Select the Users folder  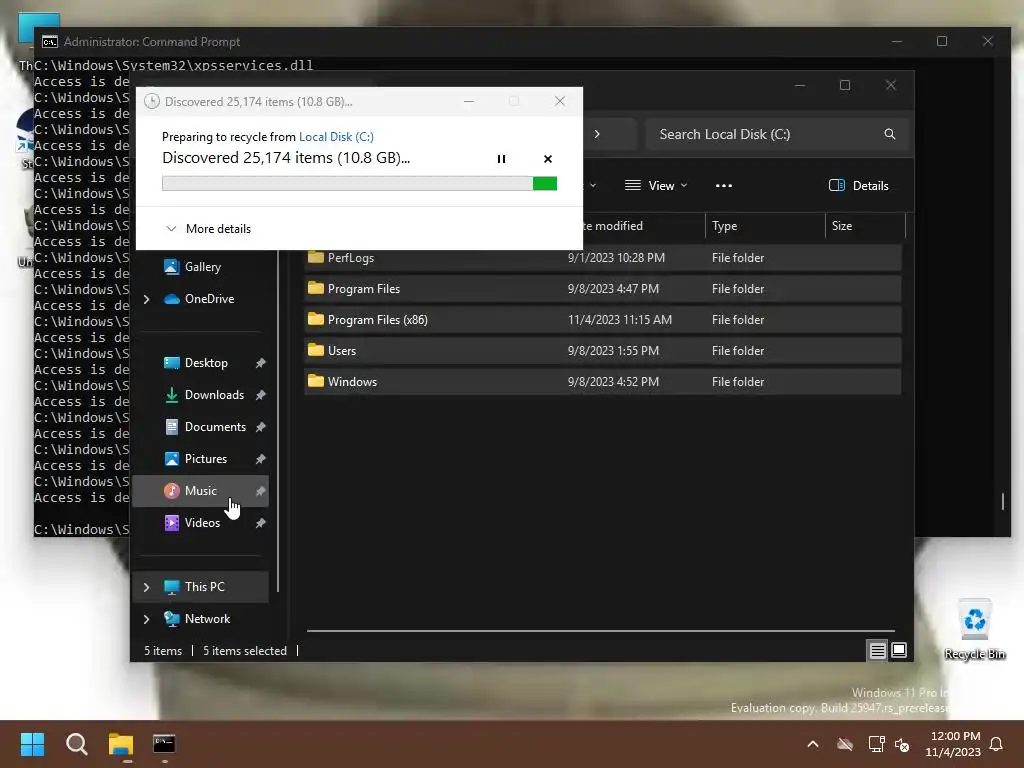602,351
